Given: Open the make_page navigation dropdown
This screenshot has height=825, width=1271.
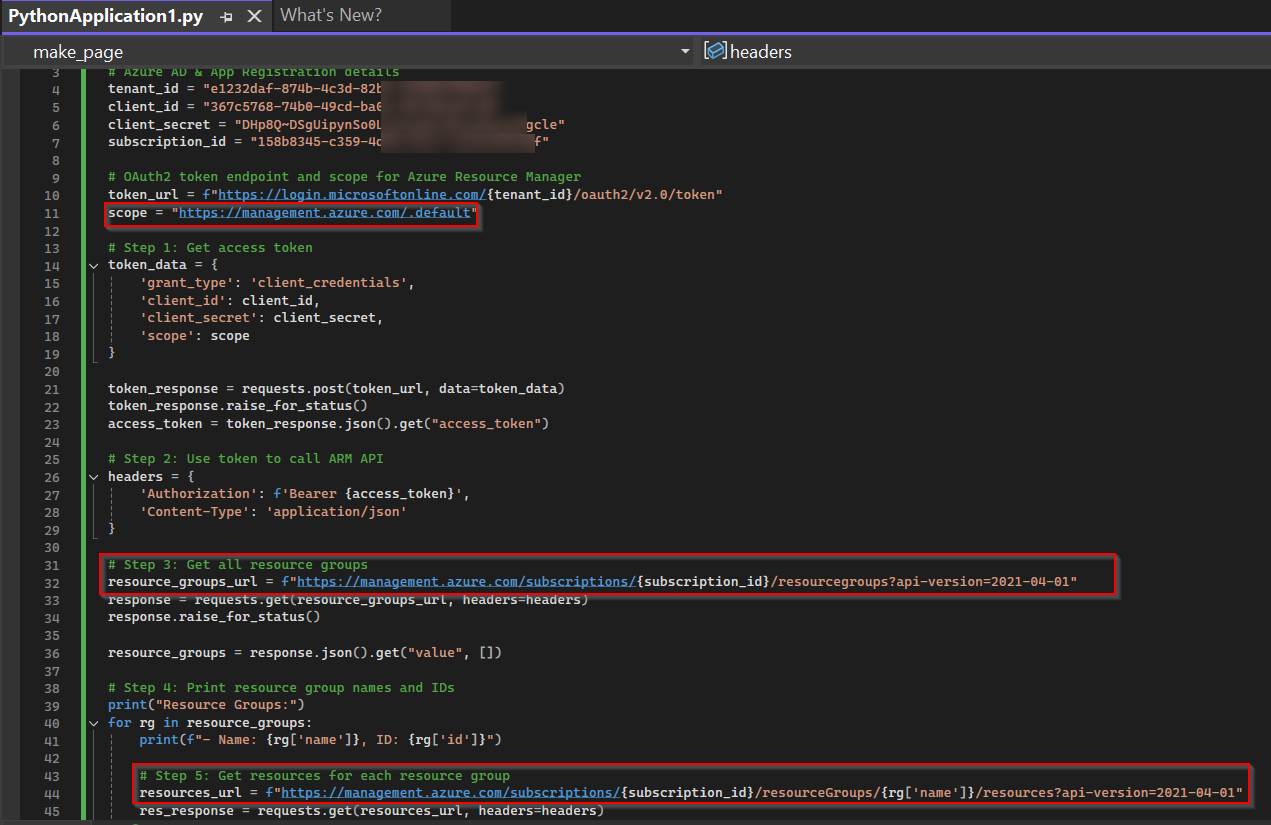Looking at the screenshot, I should click(348, 52).
